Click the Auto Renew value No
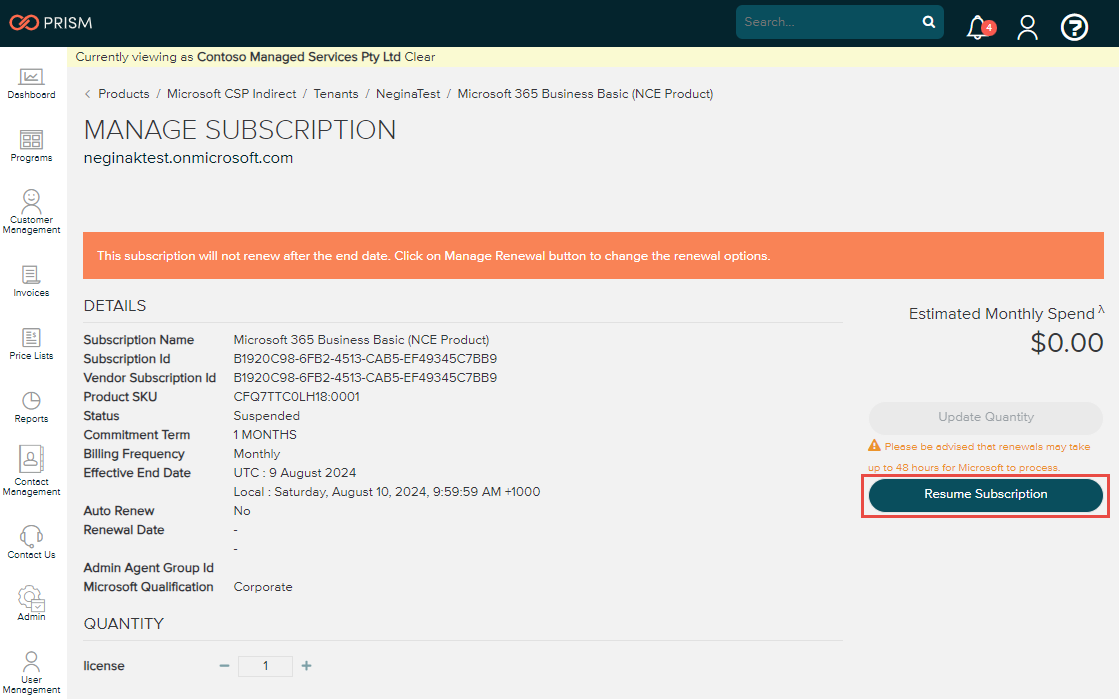The width and height of the screenshot is (1119, 699). click(x=242, y=511)
